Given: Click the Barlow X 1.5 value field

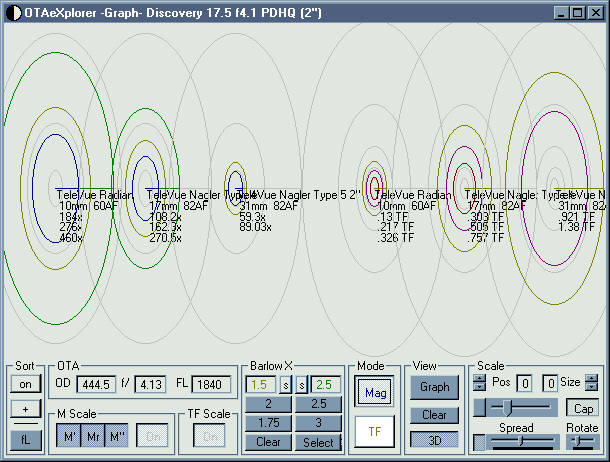Looking at the screenshot, I should point(261,385).
